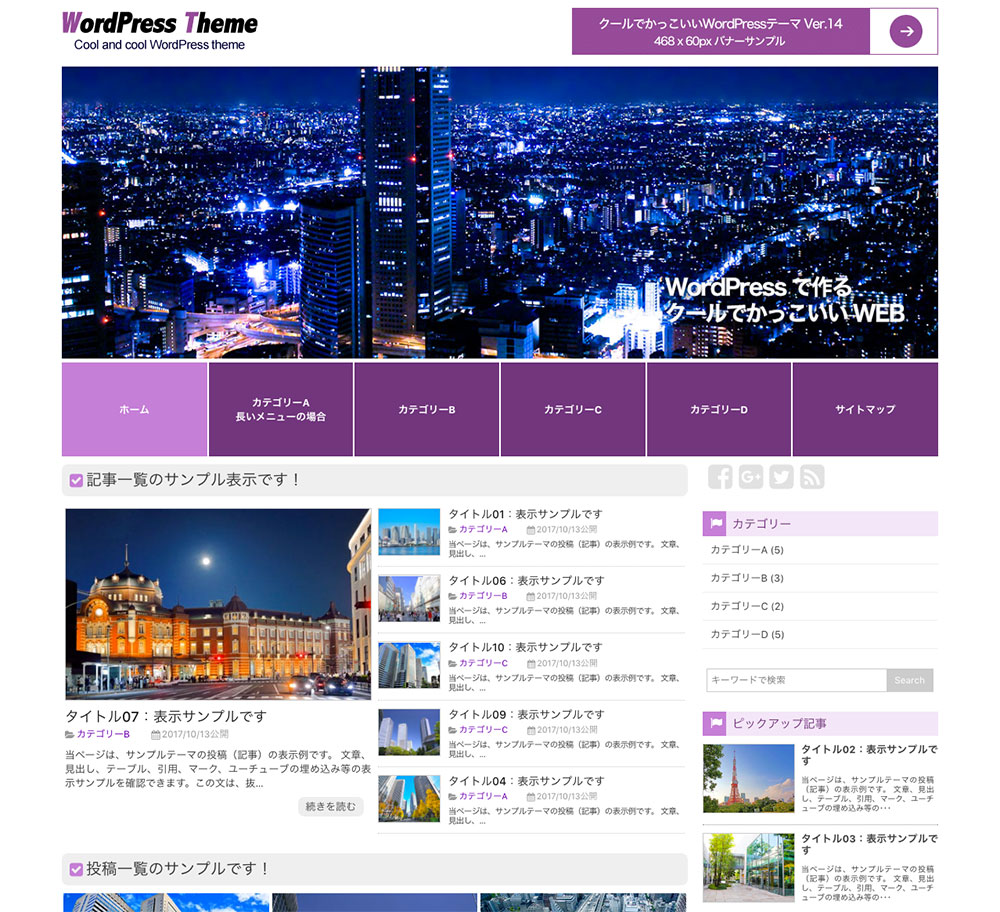This screenshot has width=1000, height=912.
Task: Select カテゴリーC in the navigation bar
Action: pos(573,409)
